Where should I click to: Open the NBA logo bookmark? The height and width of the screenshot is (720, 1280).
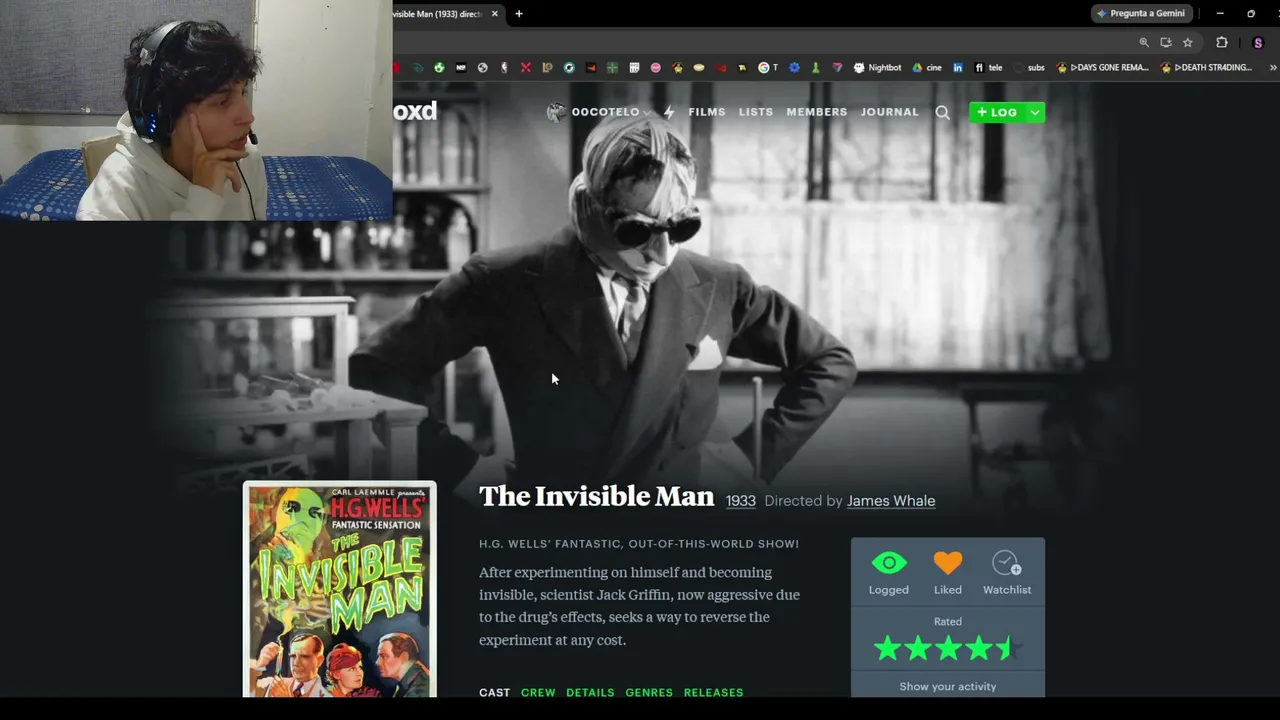(x=504, y=68)
